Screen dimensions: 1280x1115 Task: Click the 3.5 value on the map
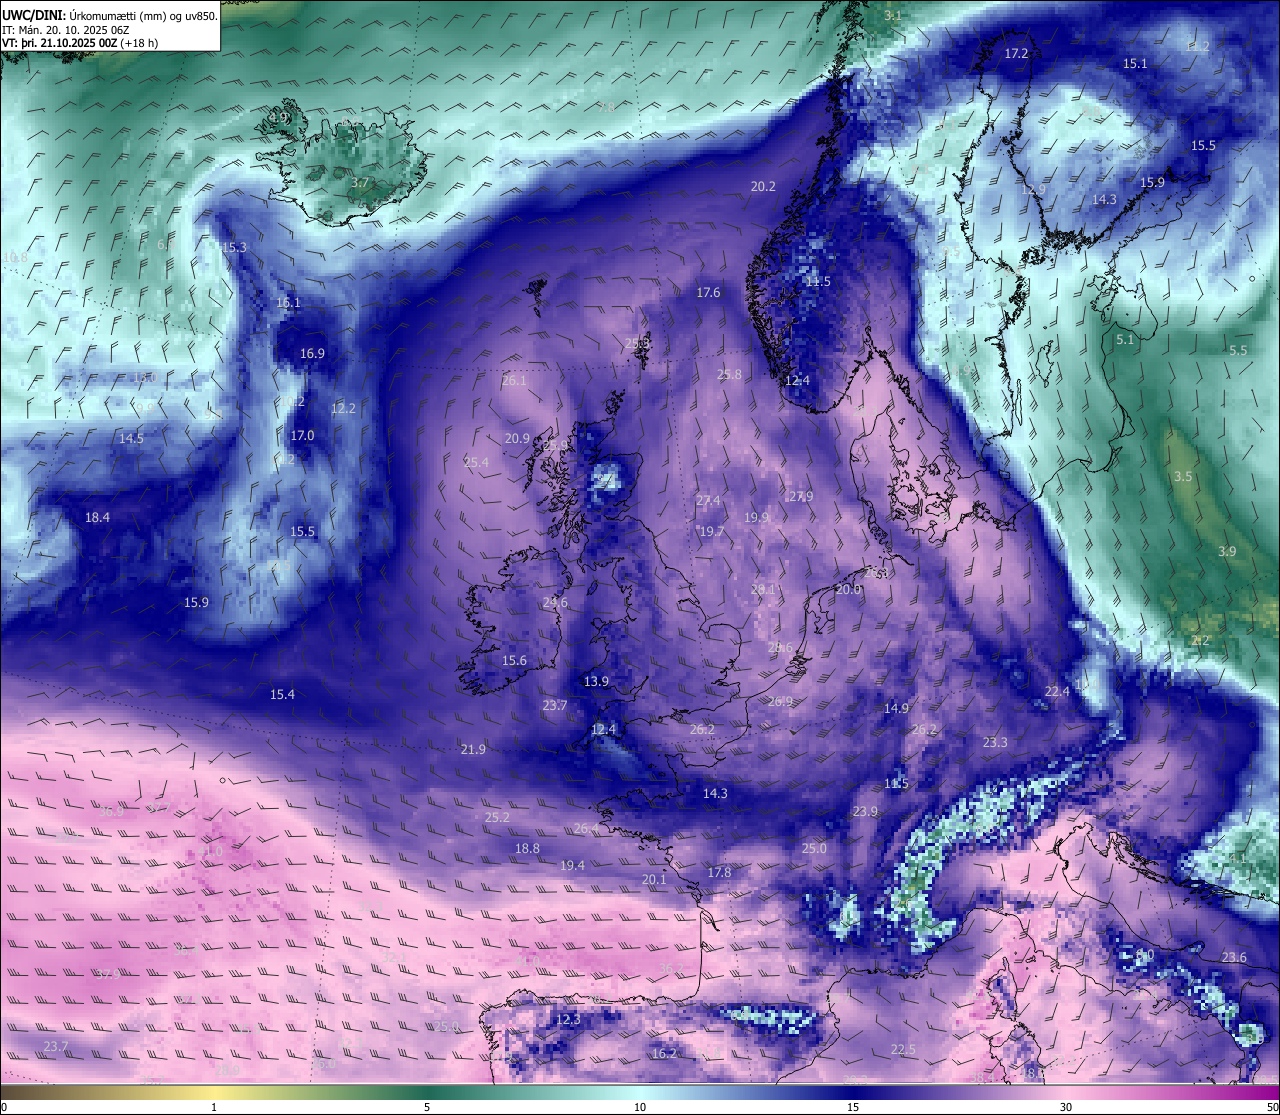click(1183, 476)
